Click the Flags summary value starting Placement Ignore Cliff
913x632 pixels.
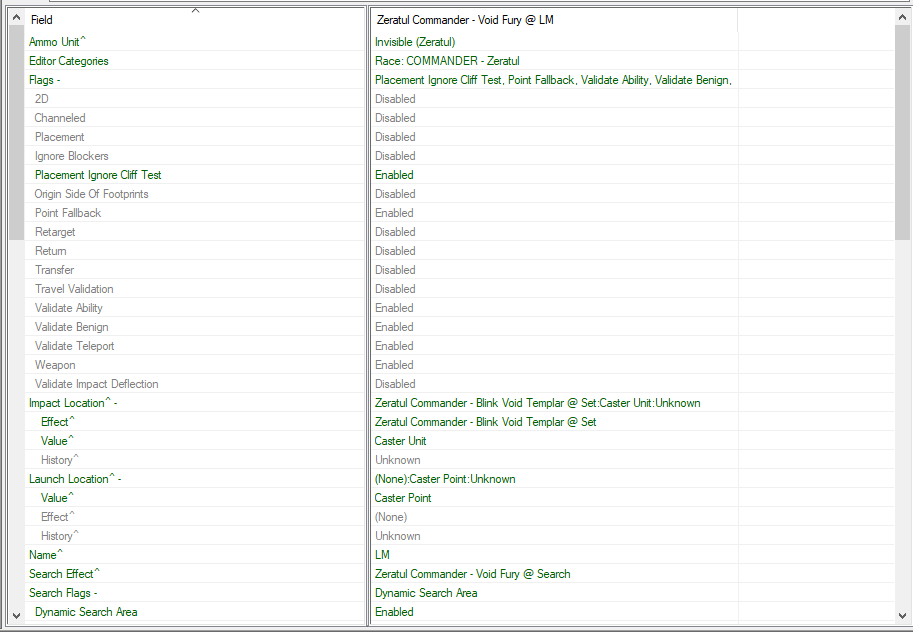553,80
